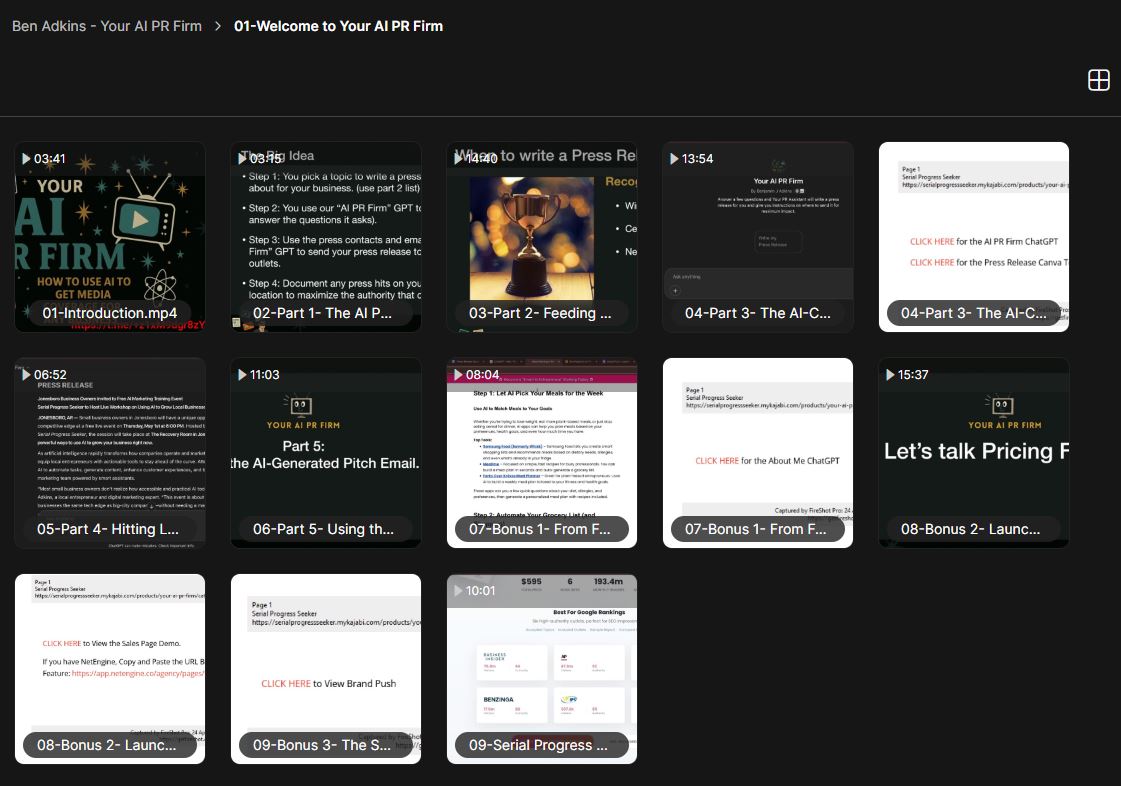
Task: Start the 03-Part 2 Feeding video via play icon
Action: click(458, 157)
